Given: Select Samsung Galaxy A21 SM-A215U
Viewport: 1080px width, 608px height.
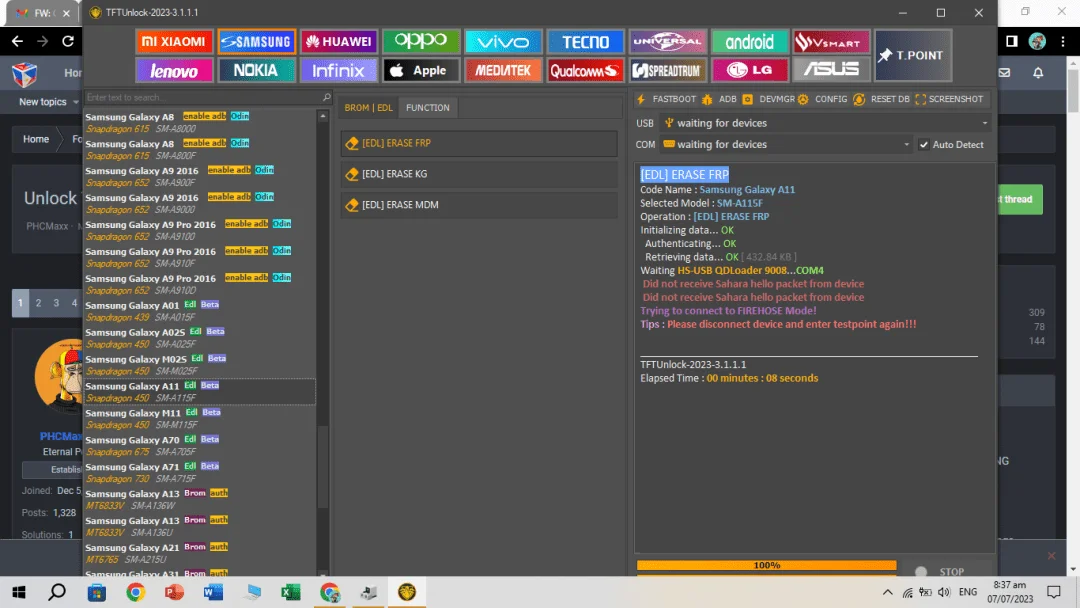Looking at the screenshot, I should click(x=200, y=553).
